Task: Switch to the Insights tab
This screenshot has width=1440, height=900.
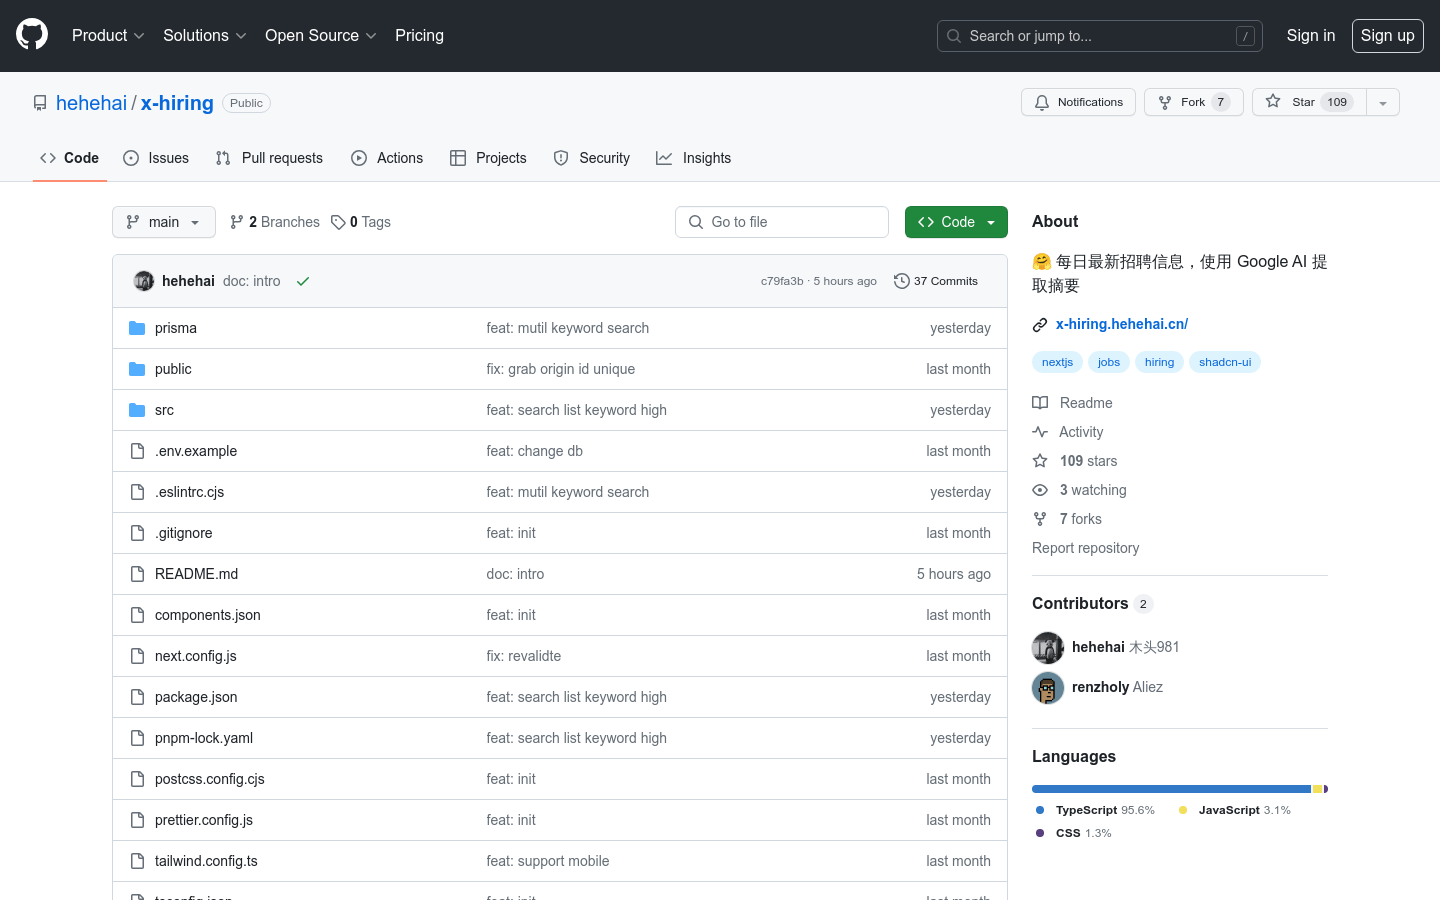Action: click(x=694, y=158)
